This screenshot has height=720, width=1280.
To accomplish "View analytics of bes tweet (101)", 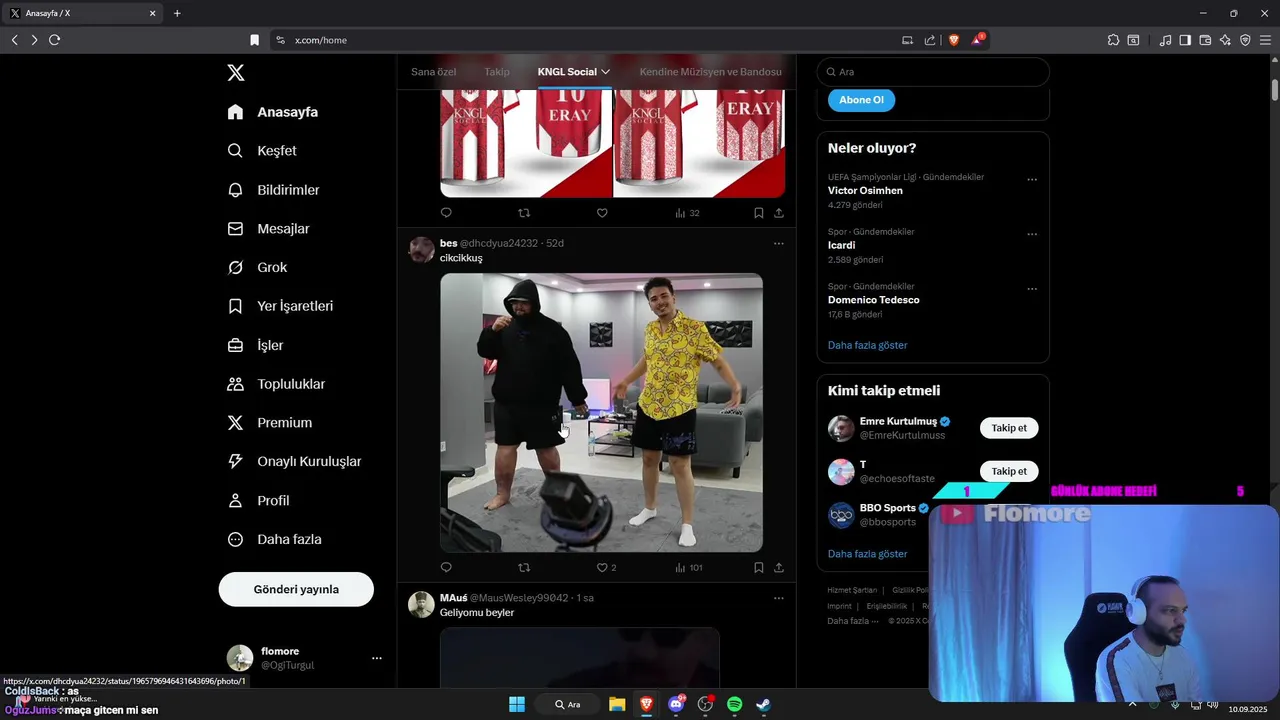I will click(x=688, y=567).
